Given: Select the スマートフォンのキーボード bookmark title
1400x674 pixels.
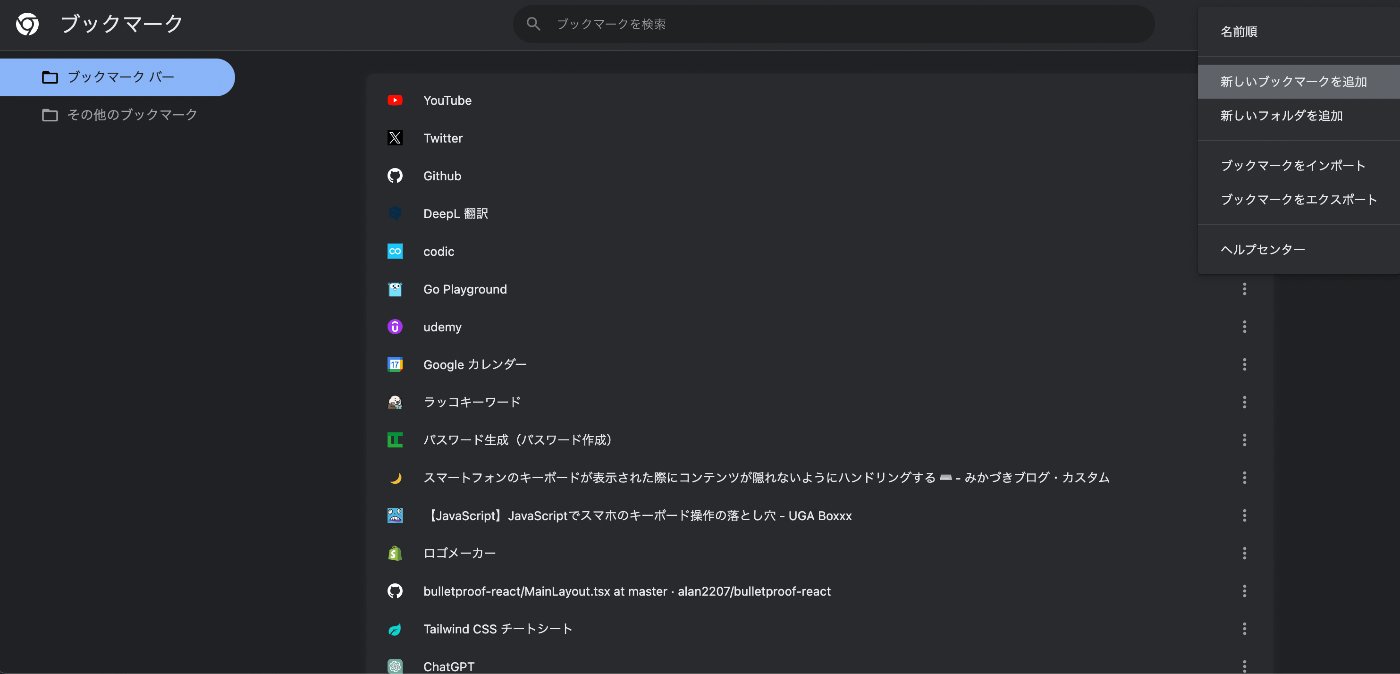Looking at the screenshot, I should 766,478.
